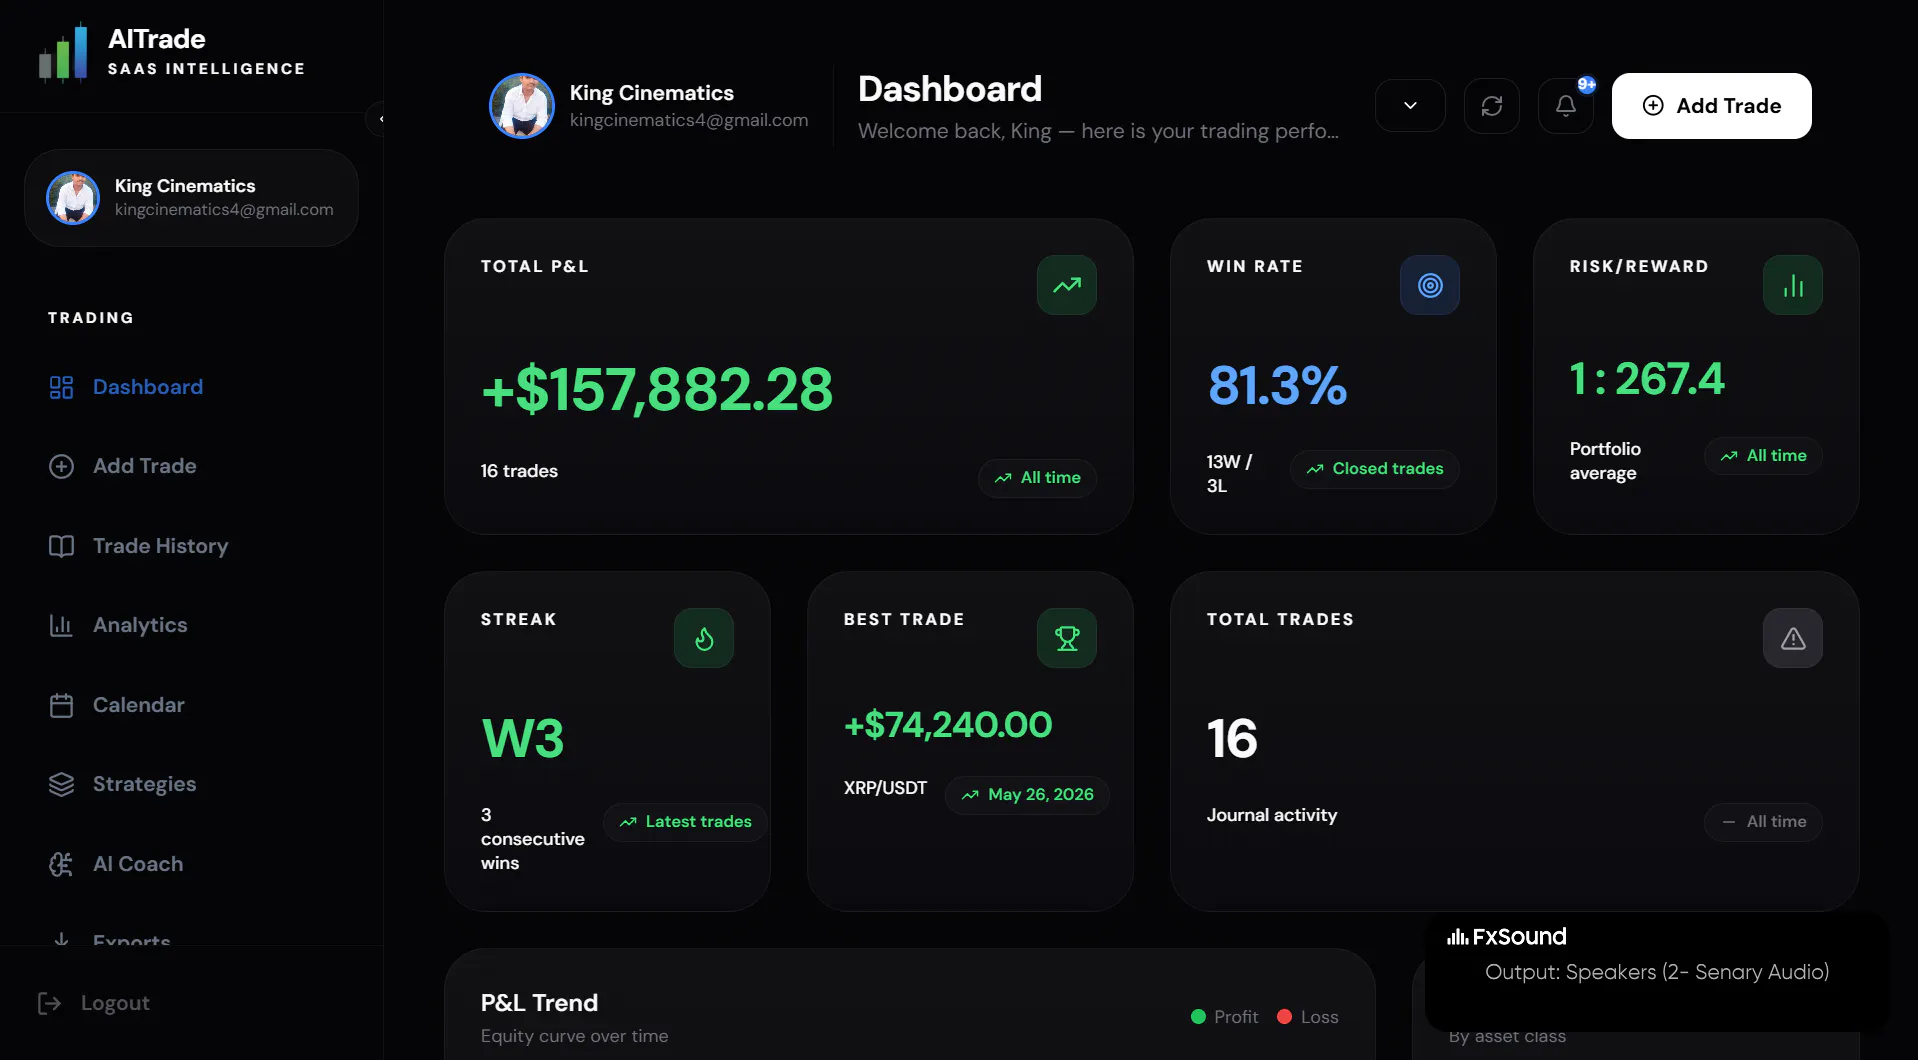Click the +$74,240.00 best trade value
Image resolution: width=1918 pixels, height=1060 pixels.
point(948,725)
